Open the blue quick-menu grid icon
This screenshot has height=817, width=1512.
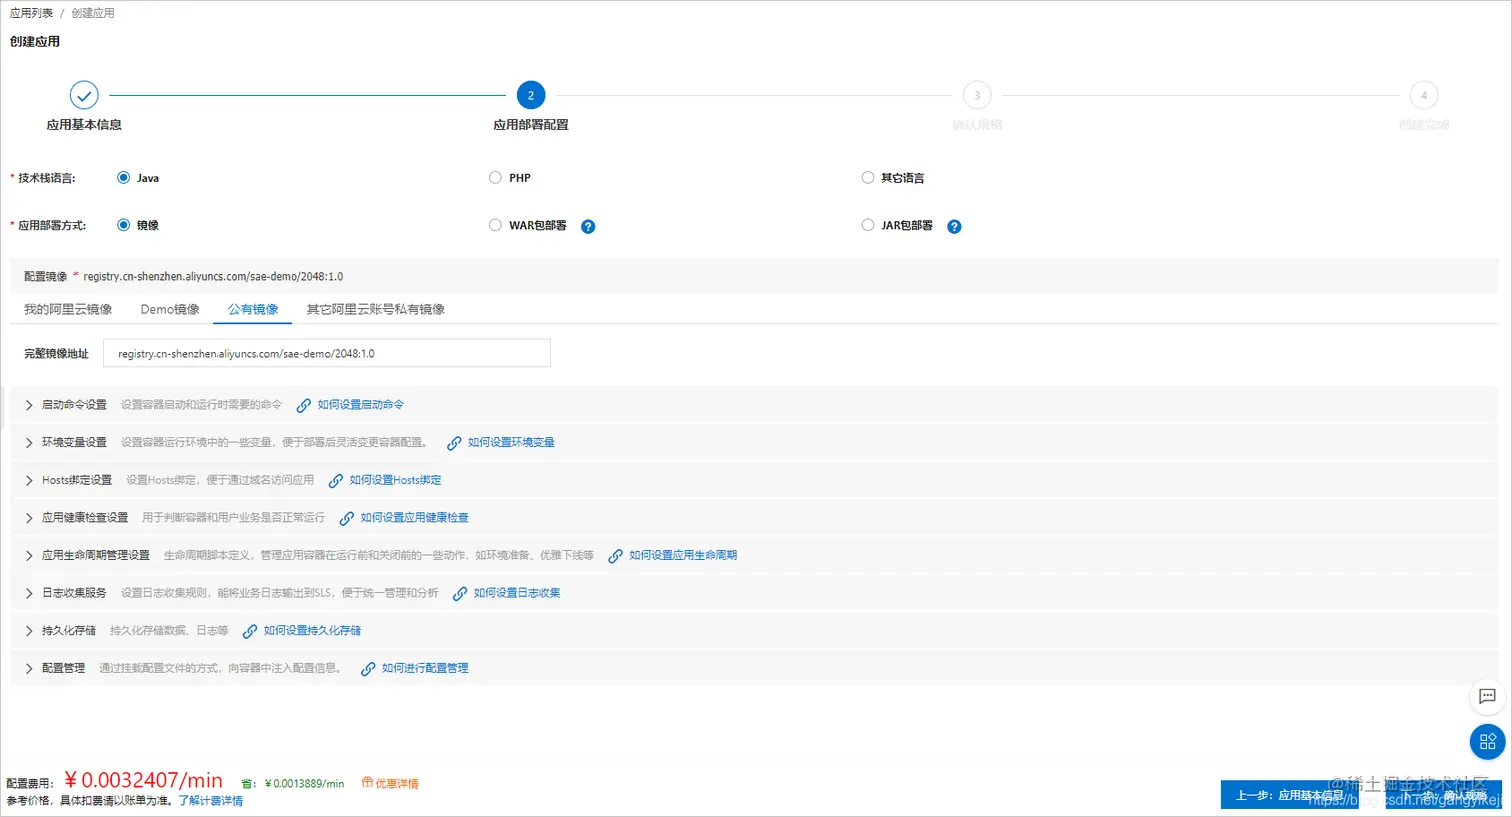click(x=1487, y=742)
